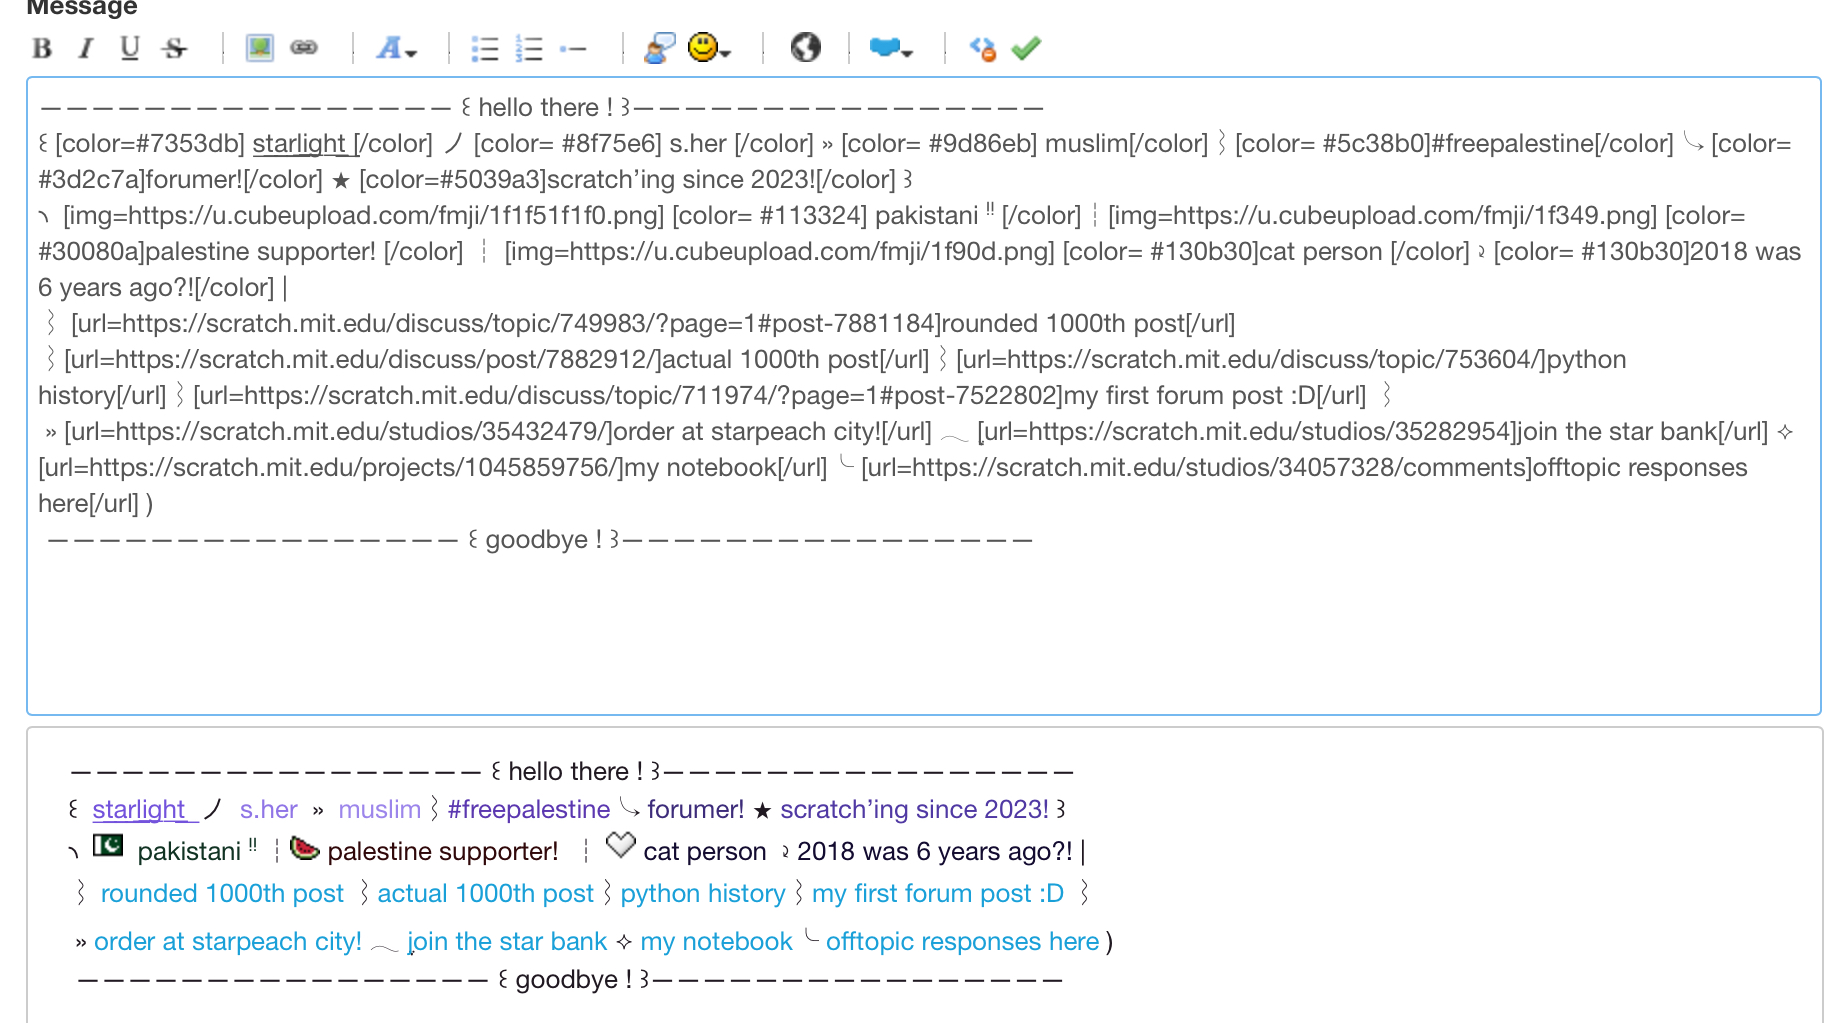The image size is (1835, 1023).
Task: Click the globe icon in toolbar
Action: pyautogui.click(x=805, y=48)
